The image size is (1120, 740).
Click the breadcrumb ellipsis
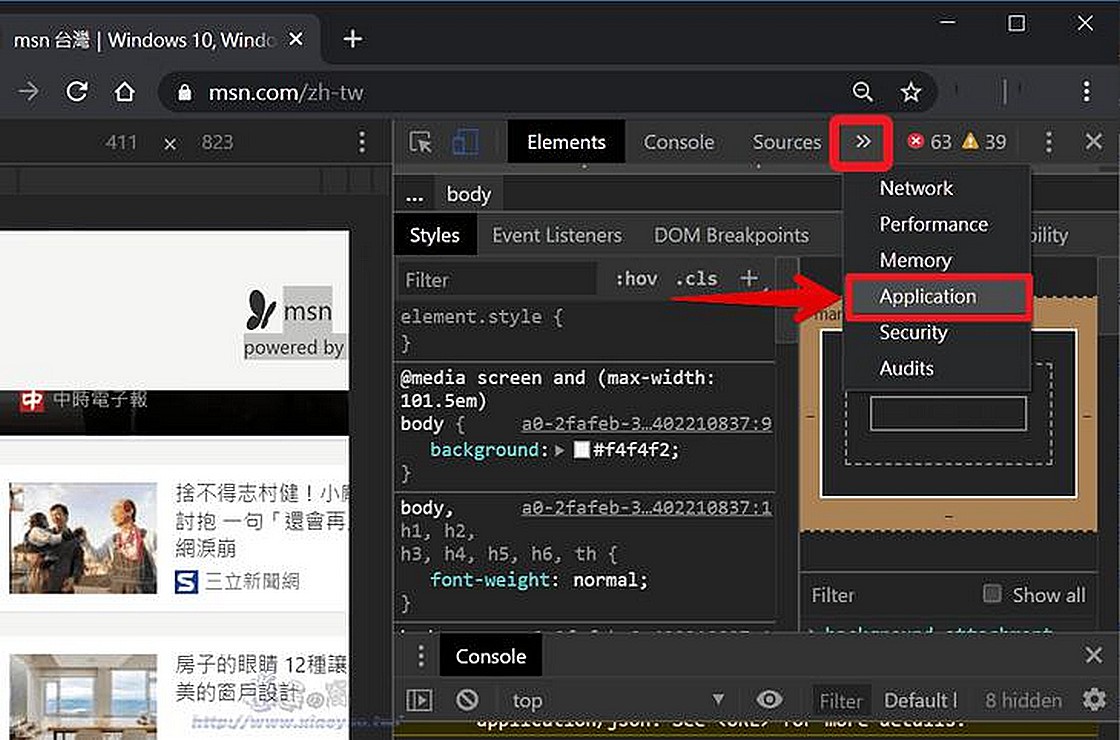coord(414,196)
